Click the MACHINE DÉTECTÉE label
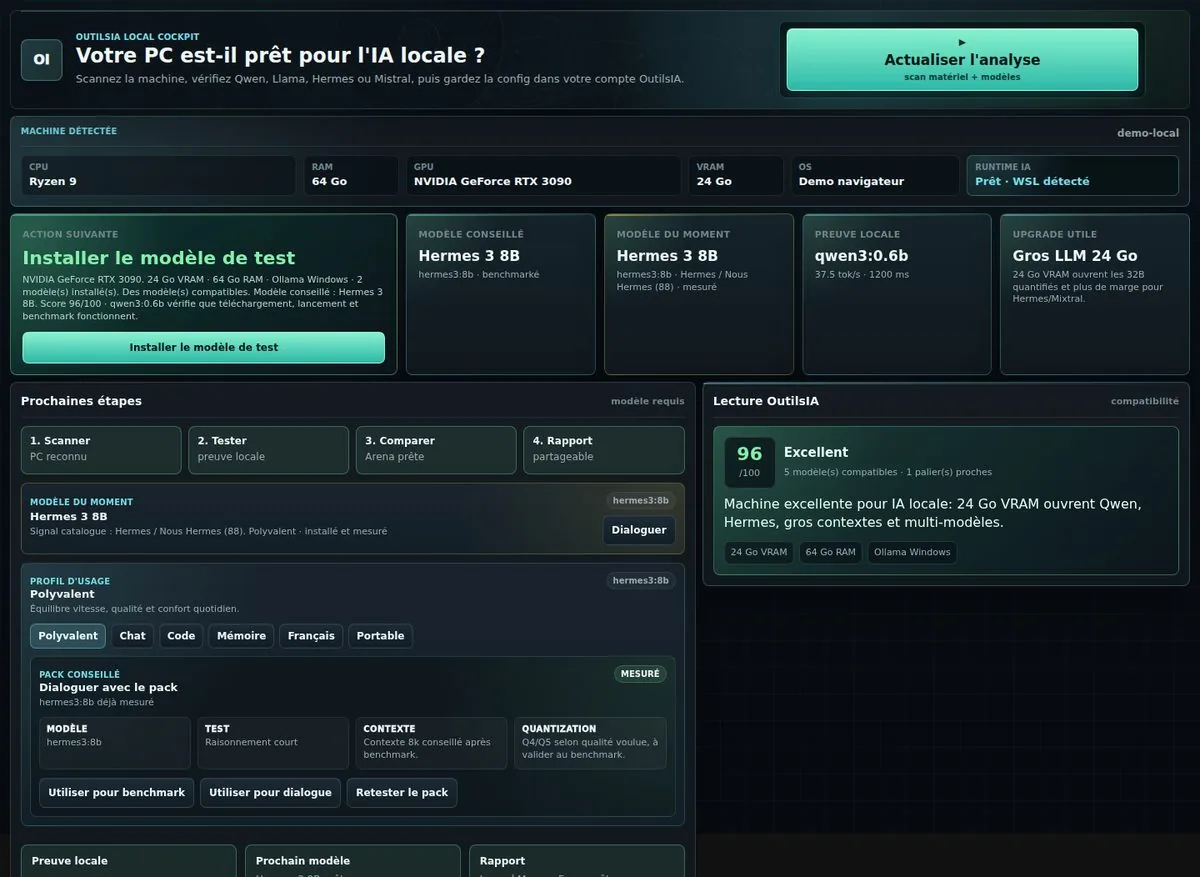Image resolution: width=1200 pixels, height=877 pixels. click(69, 131)
